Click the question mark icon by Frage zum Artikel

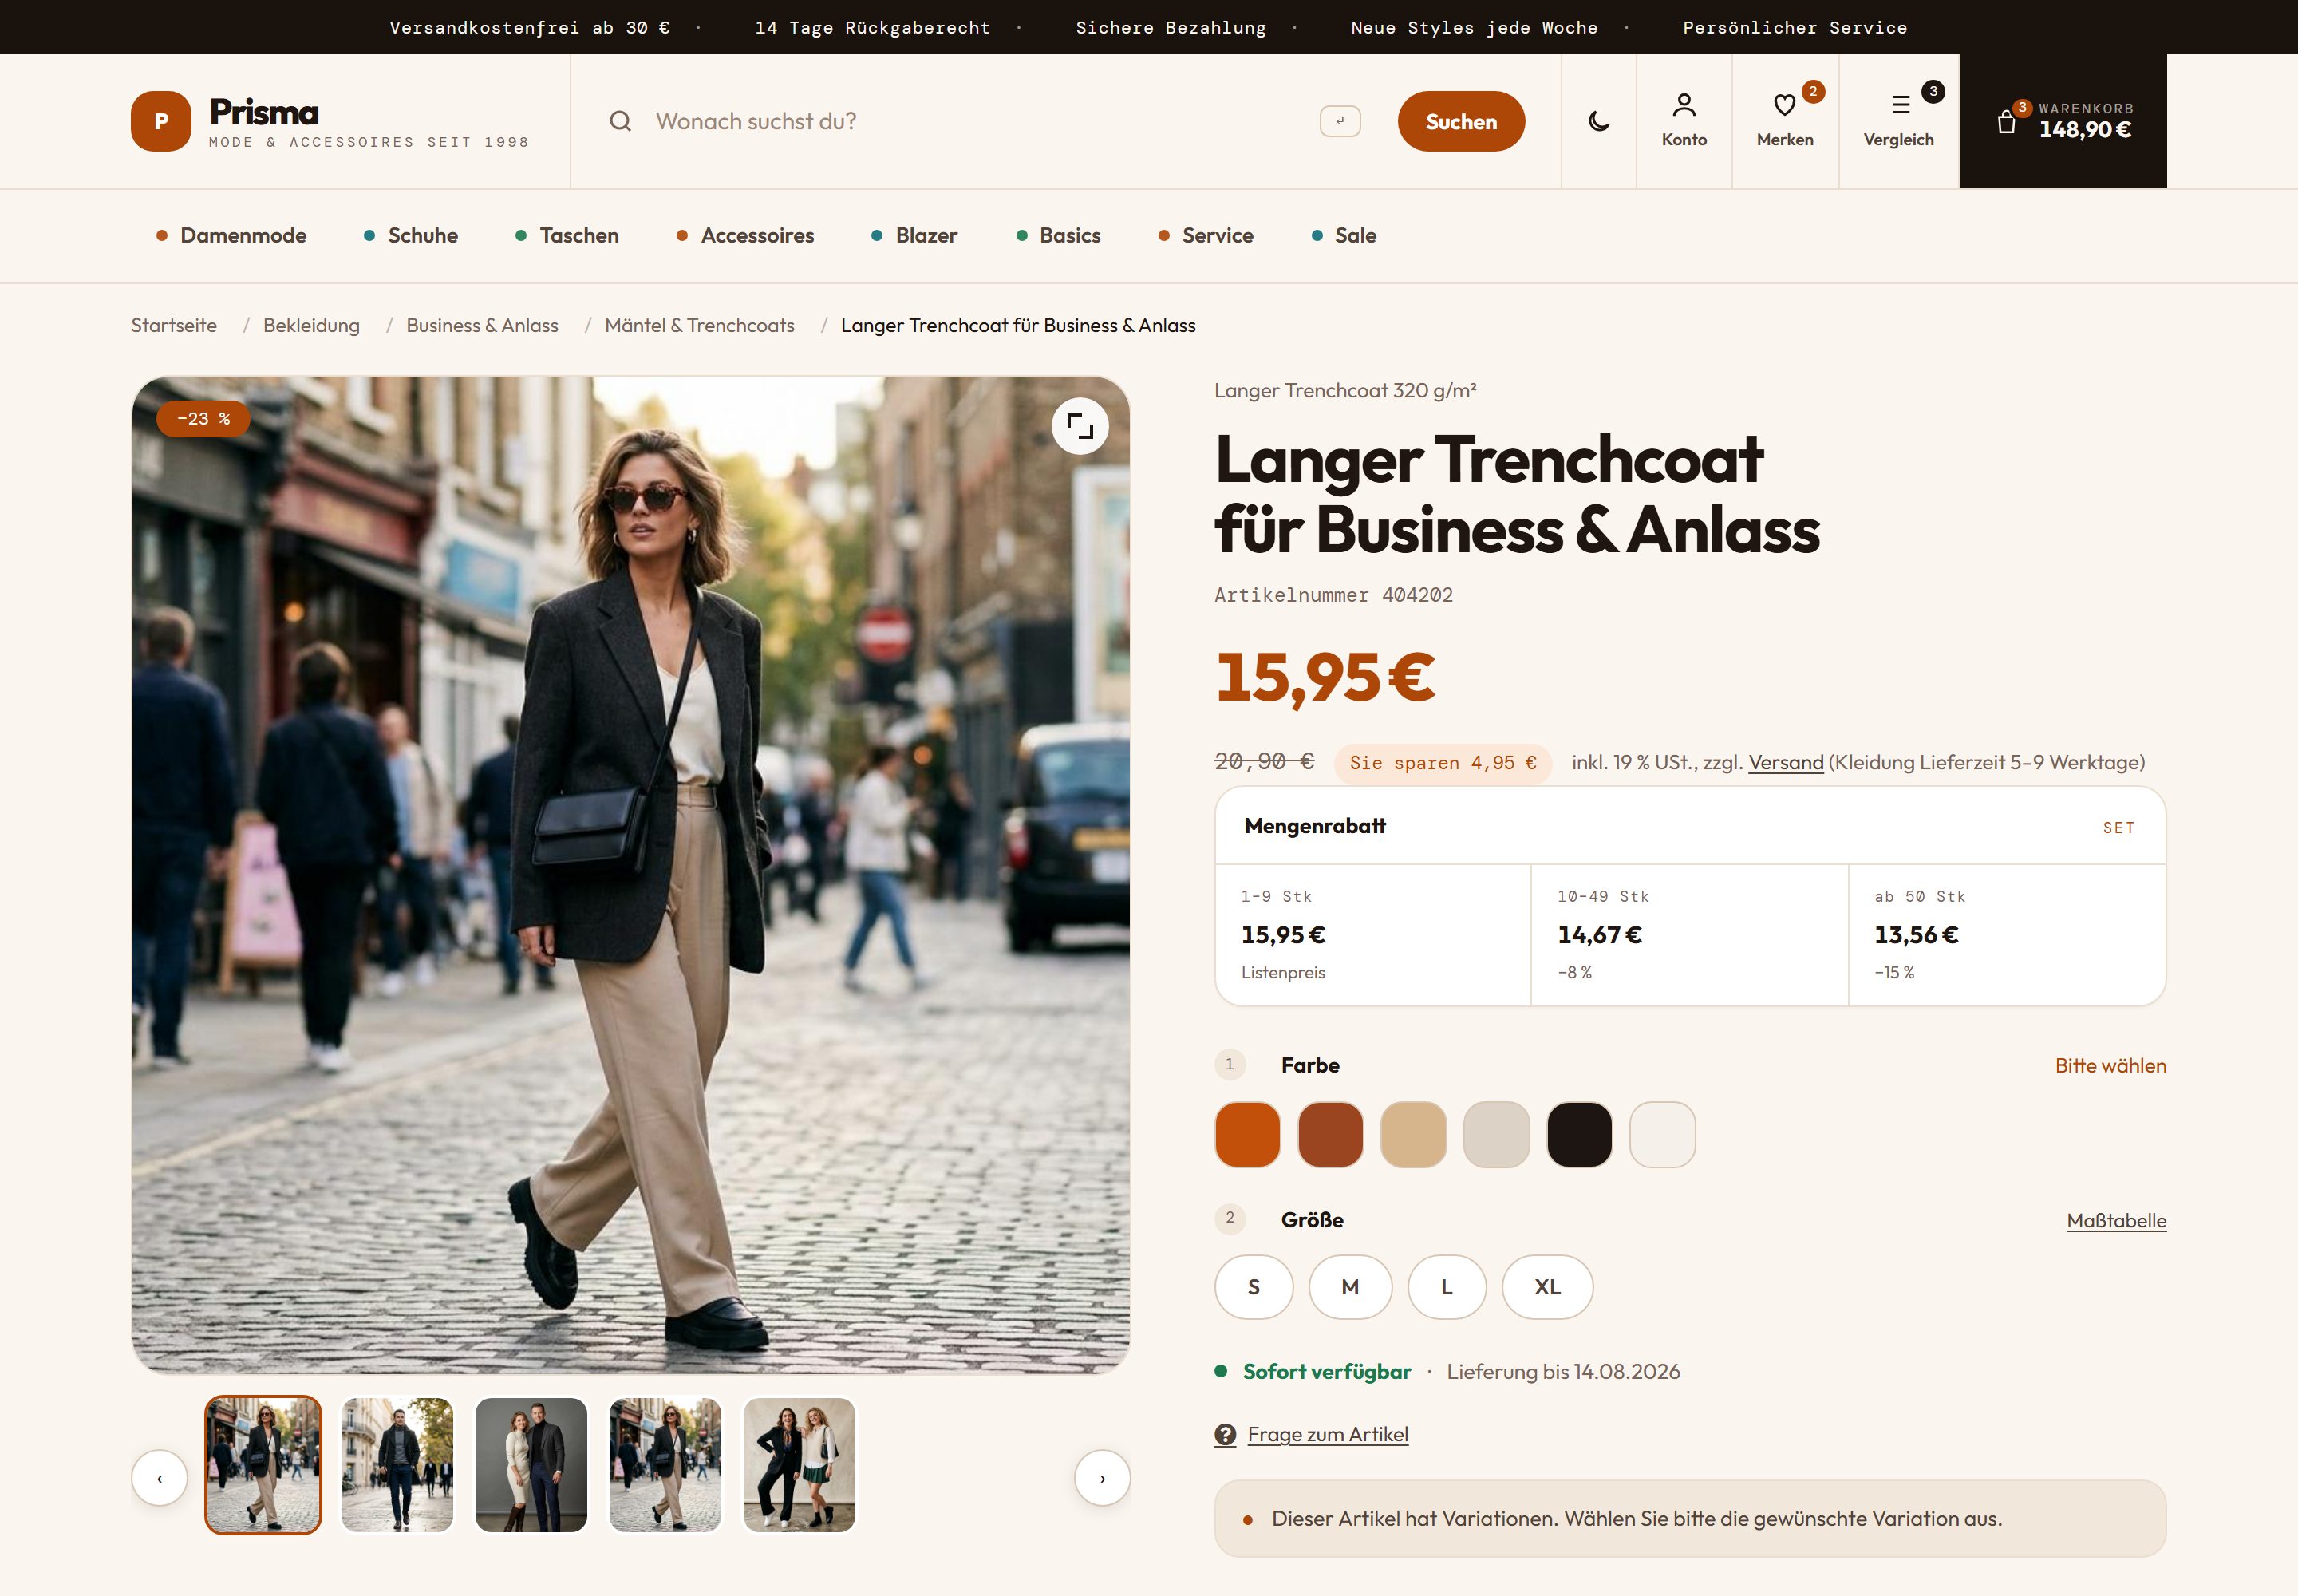point(1225,1434)
